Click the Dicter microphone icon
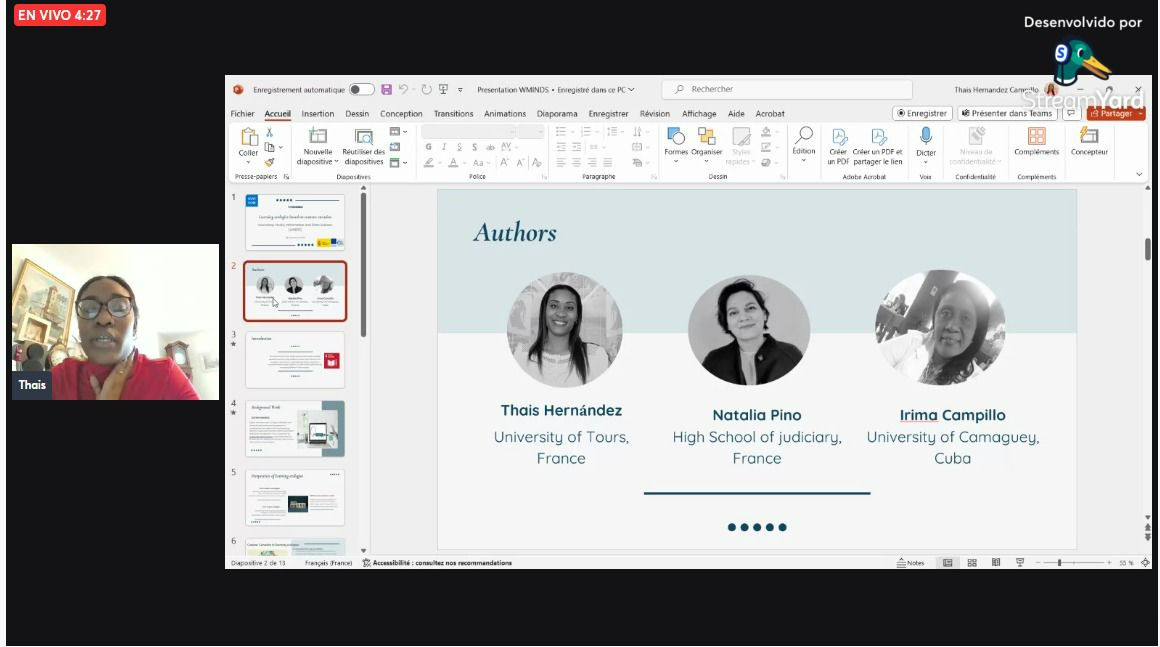The height and width of the screenshot is (647, 1160). (926, 137)
